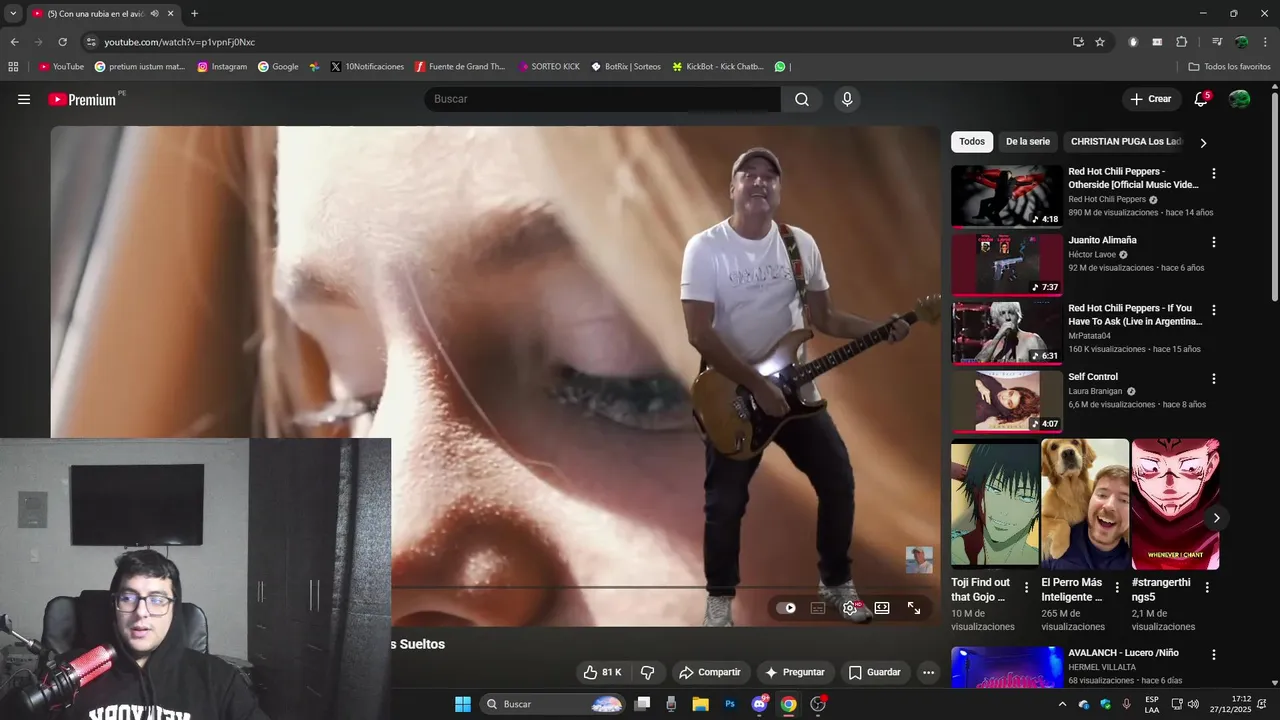The image size is (1280, 720).
Task: Open Otherside video thumbnail
Action: (x=1006, y=196)
